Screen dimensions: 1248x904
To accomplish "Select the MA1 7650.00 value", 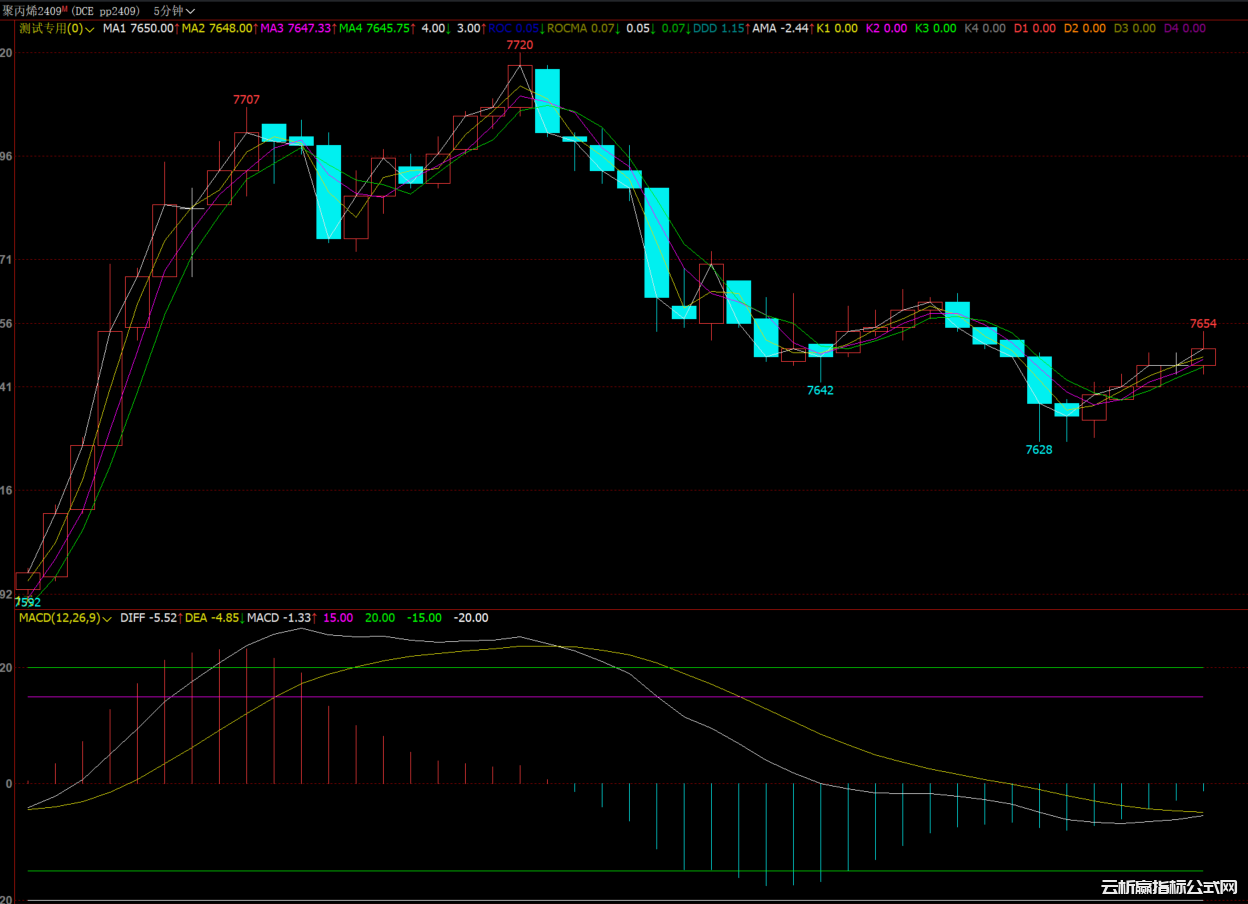I will pos(138,28).
